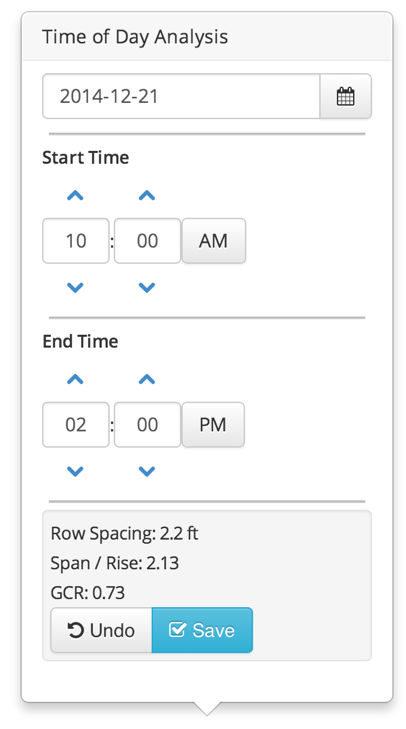Image resolution: width=406 pixels, height=729 pixels.
Task: Click the Row Spacing 2.2 ft result text
Action: [124, 533]
